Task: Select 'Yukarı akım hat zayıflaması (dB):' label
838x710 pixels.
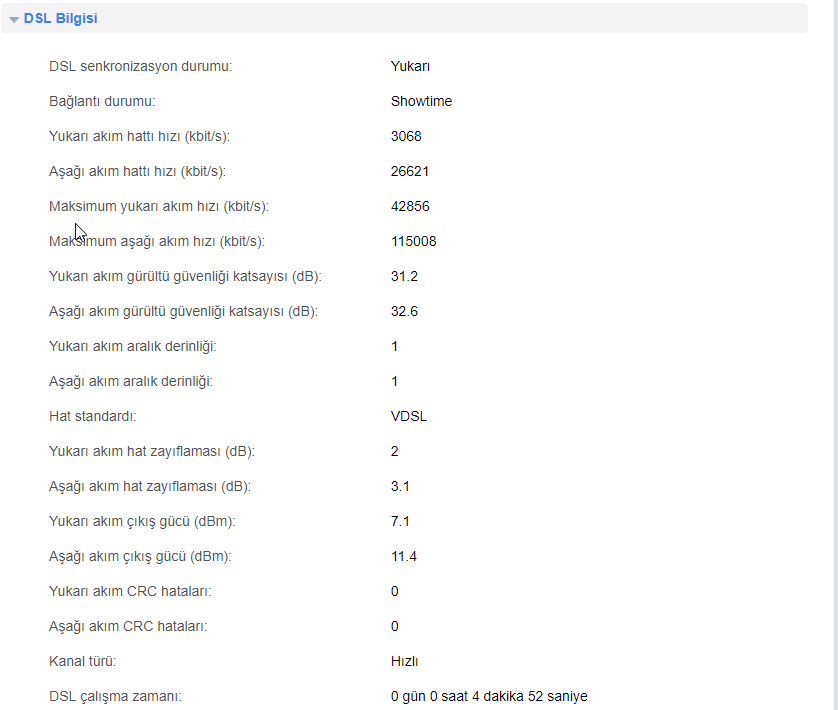Action: [x=152, y=451]
